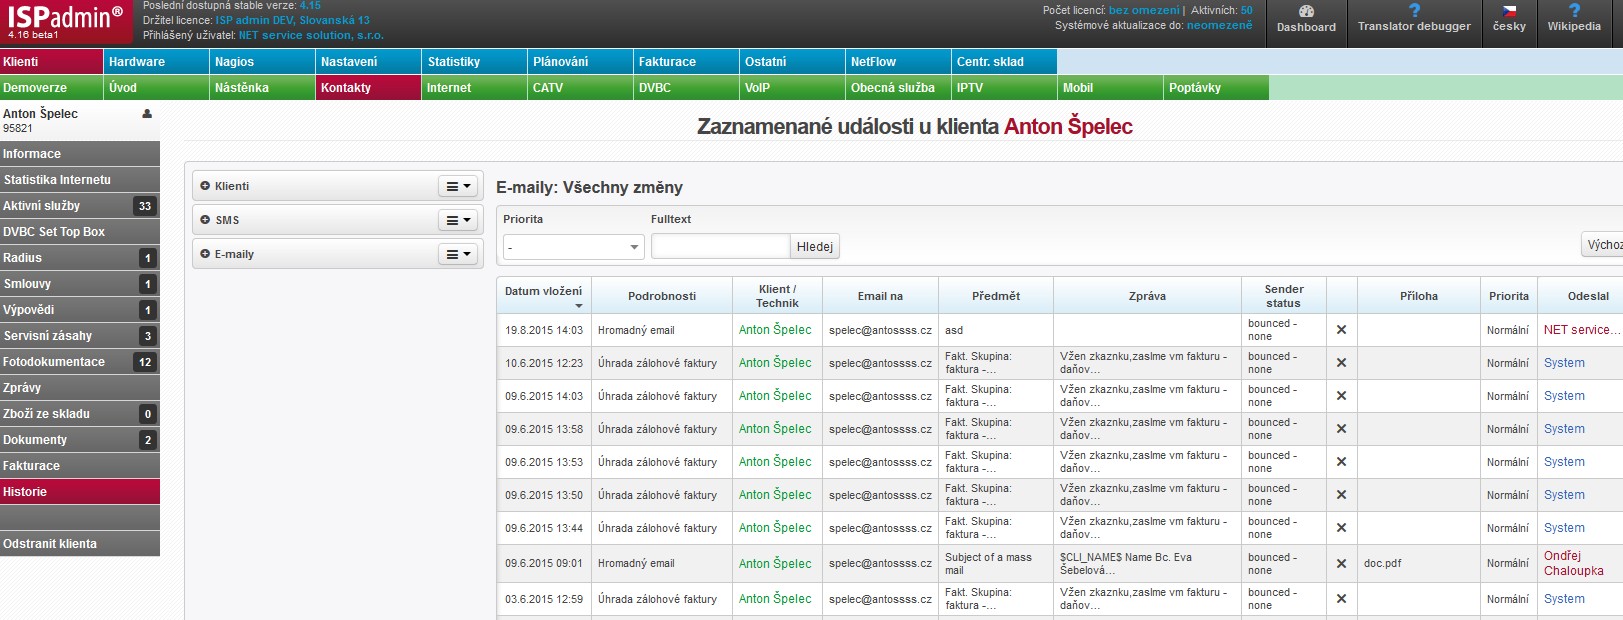
Task: Open the Fakturace top tab
Action: tap(687, 62)
